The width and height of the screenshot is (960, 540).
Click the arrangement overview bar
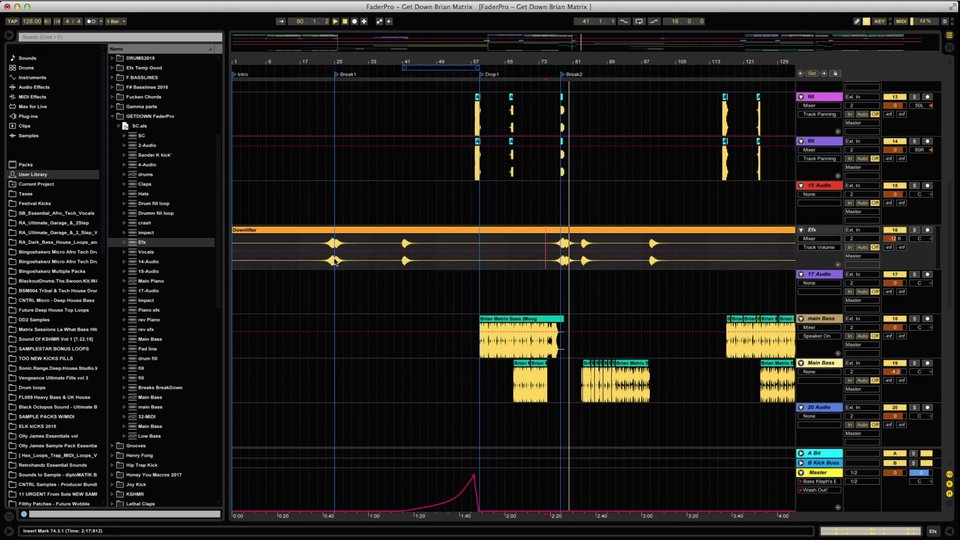click(585, 42)
